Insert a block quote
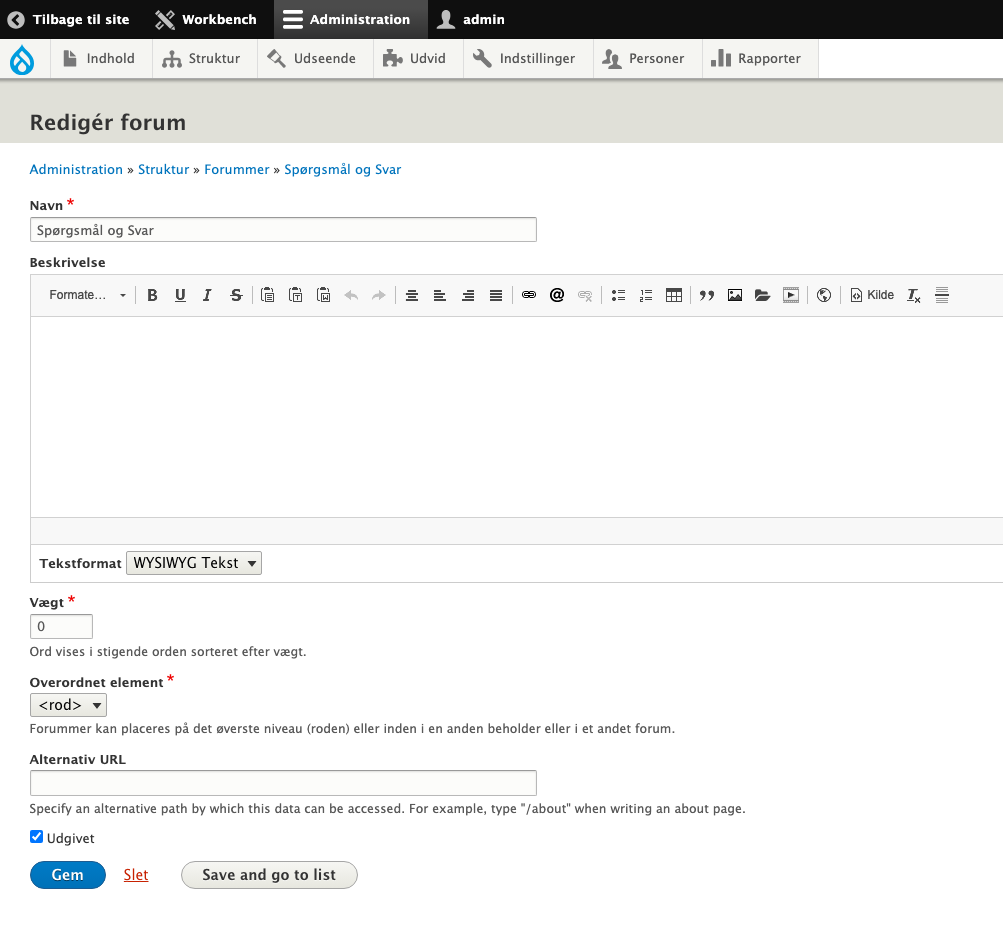 click(x=707, y=295)
